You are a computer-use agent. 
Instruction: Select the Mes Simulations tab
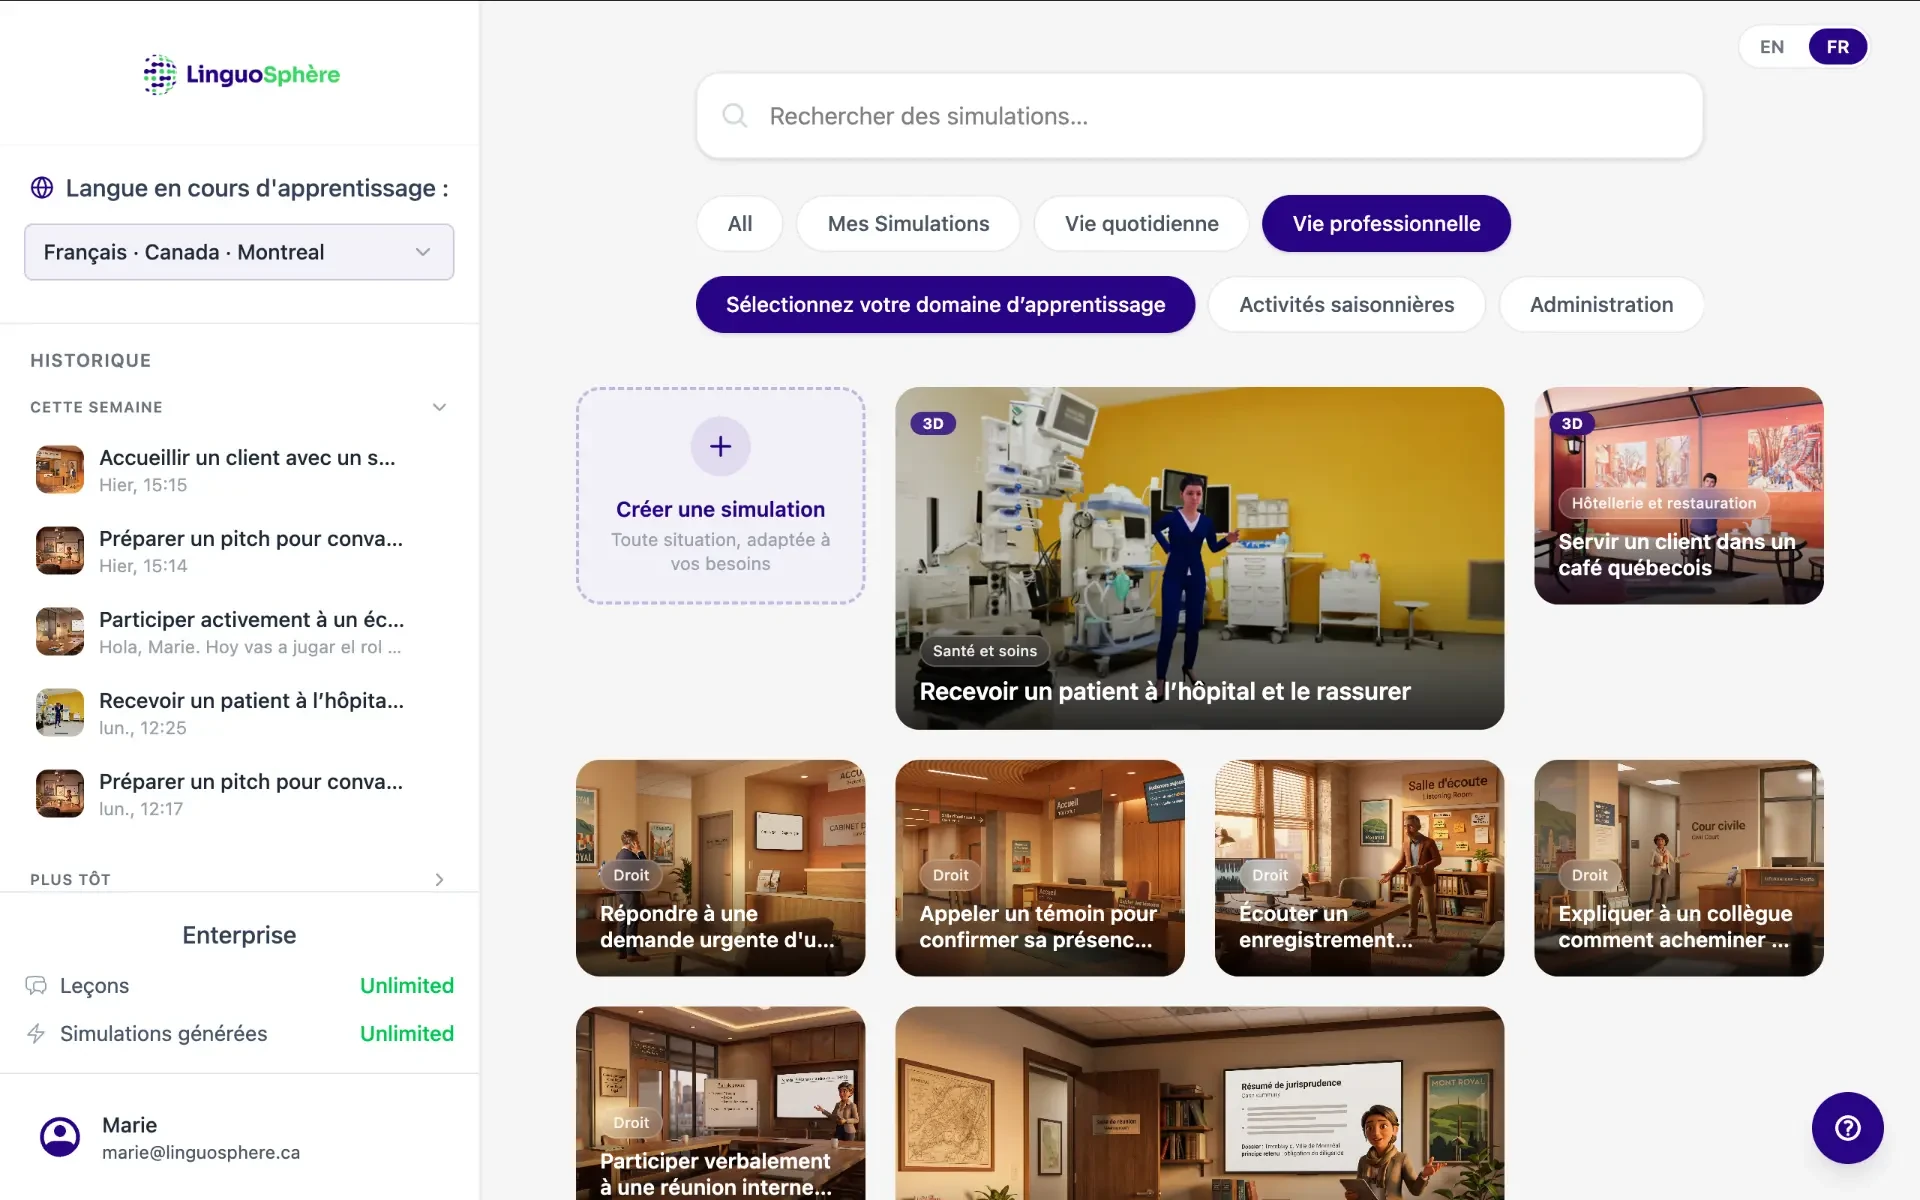coord(908,224)
